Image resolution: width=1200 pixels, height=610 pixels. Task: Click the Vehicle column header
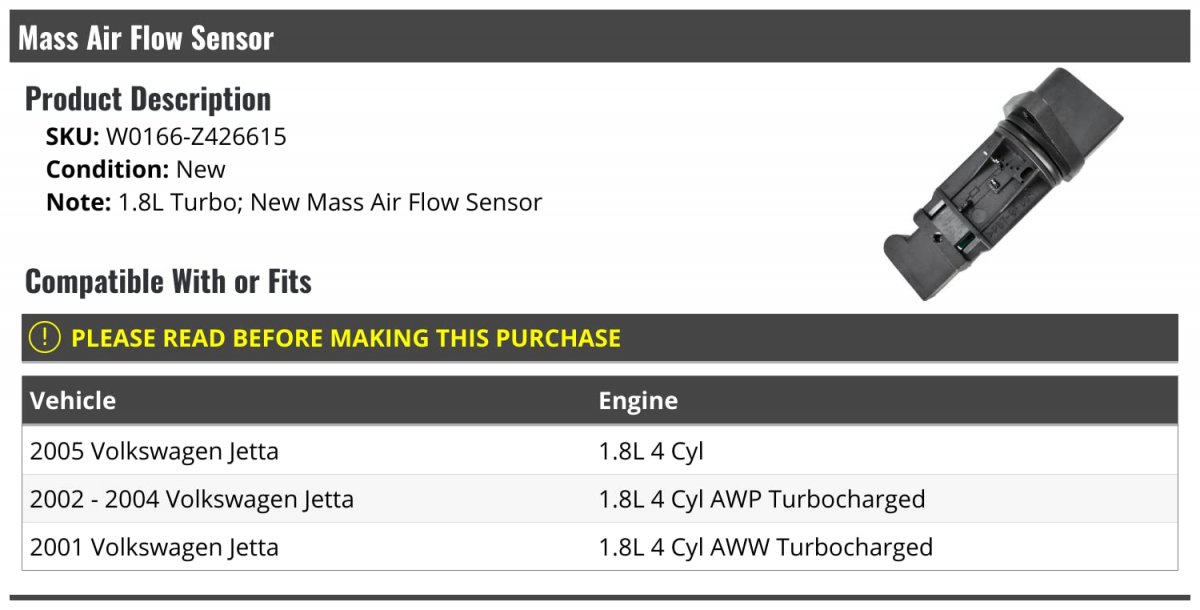[73, 401]
